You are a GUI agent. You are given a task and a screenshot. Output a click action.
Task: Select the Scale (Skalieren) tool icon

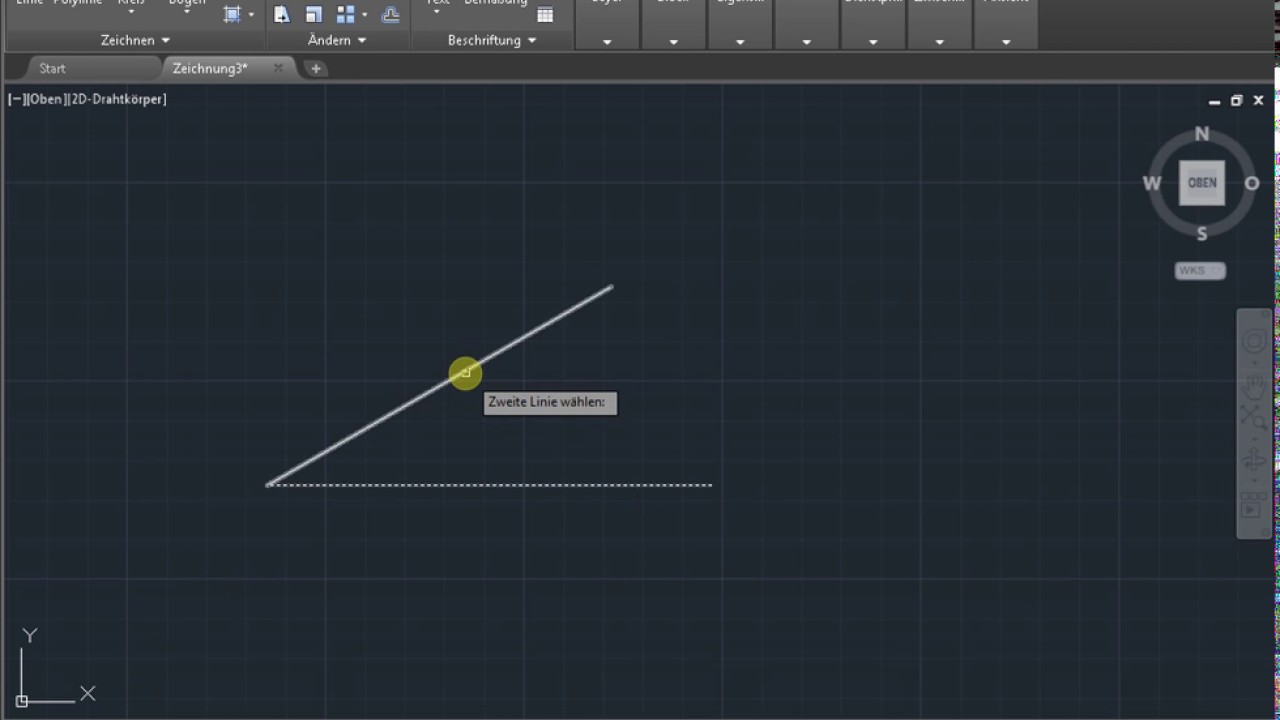point(313,14)
